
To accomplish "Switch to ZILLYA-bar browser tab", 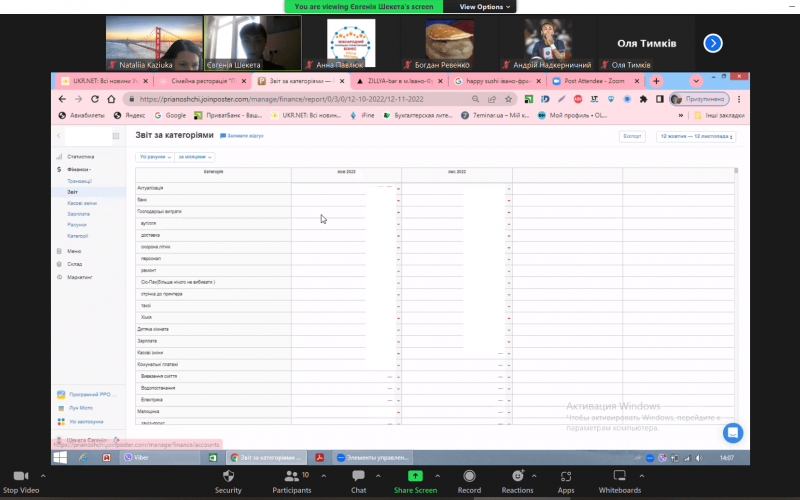I will coord(399,81).
